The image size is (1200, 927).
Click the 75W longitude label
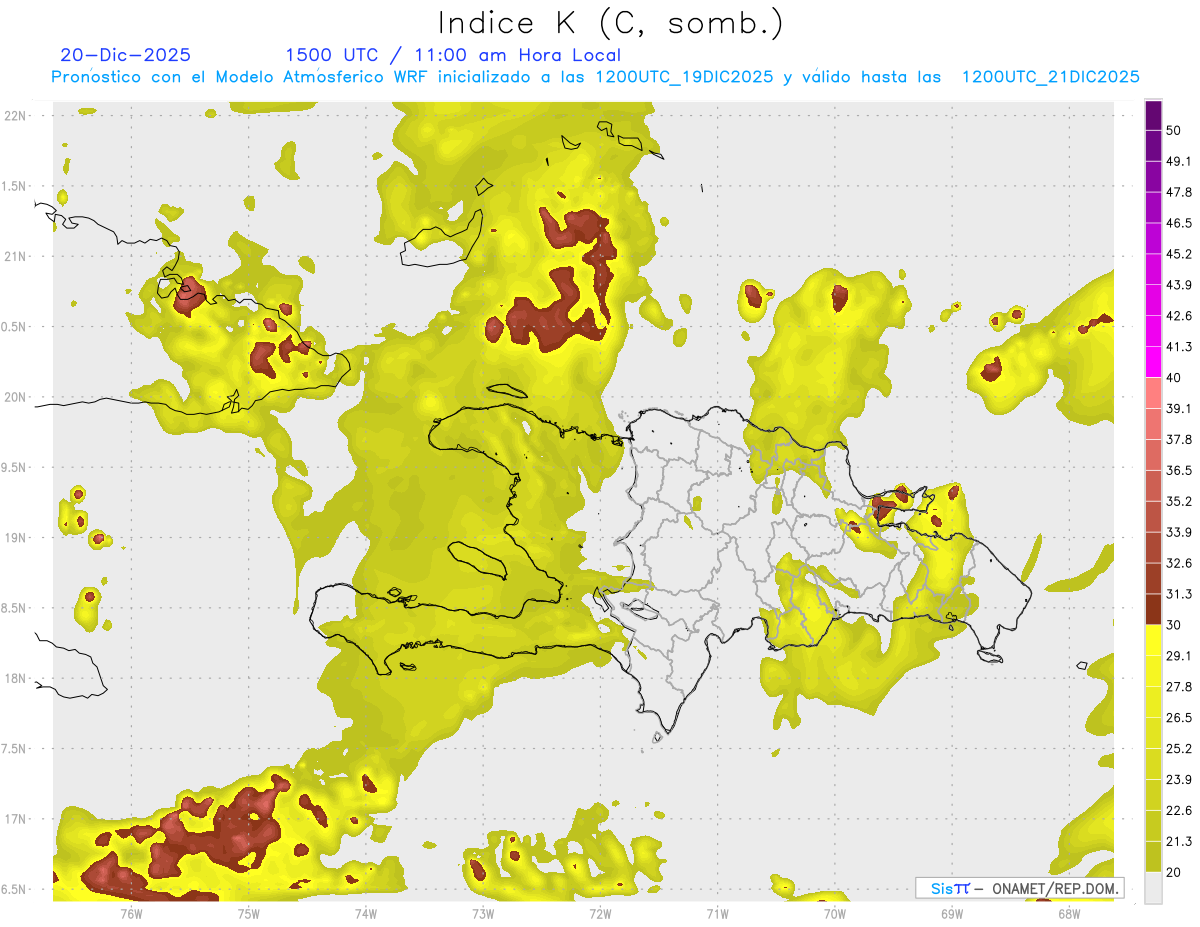click(x=248, y=913)
